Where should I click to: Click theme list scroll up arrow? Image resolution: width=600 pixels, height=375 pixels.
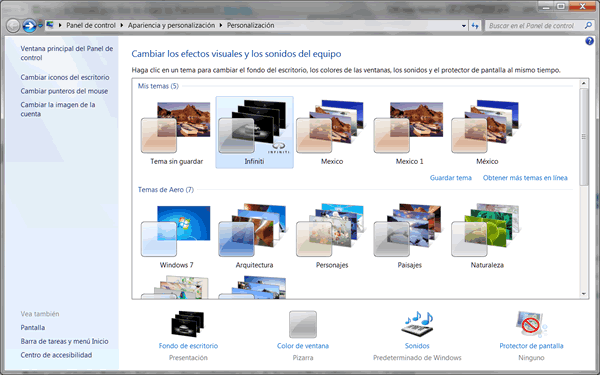[x=584, y=83]
